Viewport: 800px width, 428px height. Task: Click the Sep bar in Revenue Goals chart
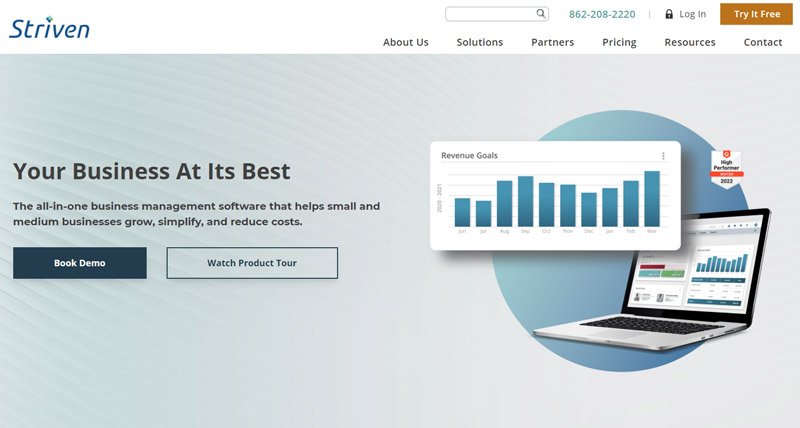[525, 202]
